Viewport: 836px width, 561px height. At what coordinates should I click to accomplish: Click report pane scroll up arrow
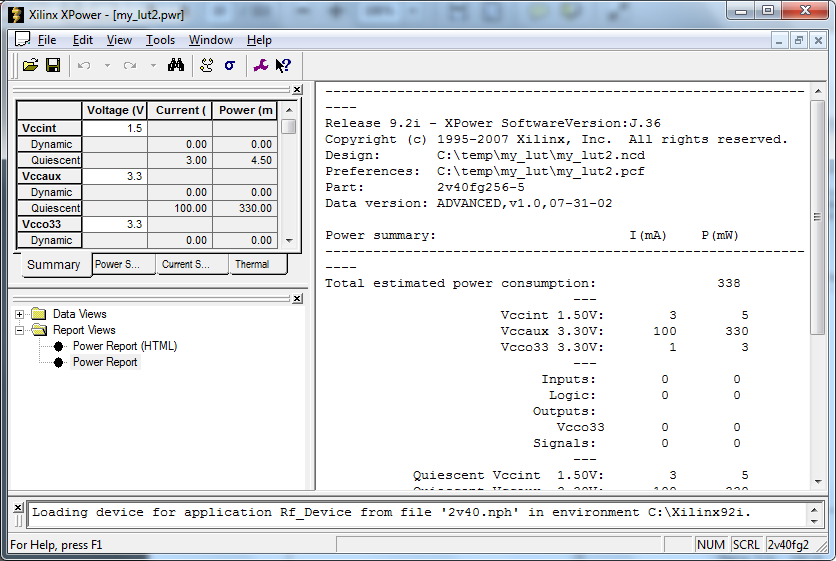click(818, 91)
